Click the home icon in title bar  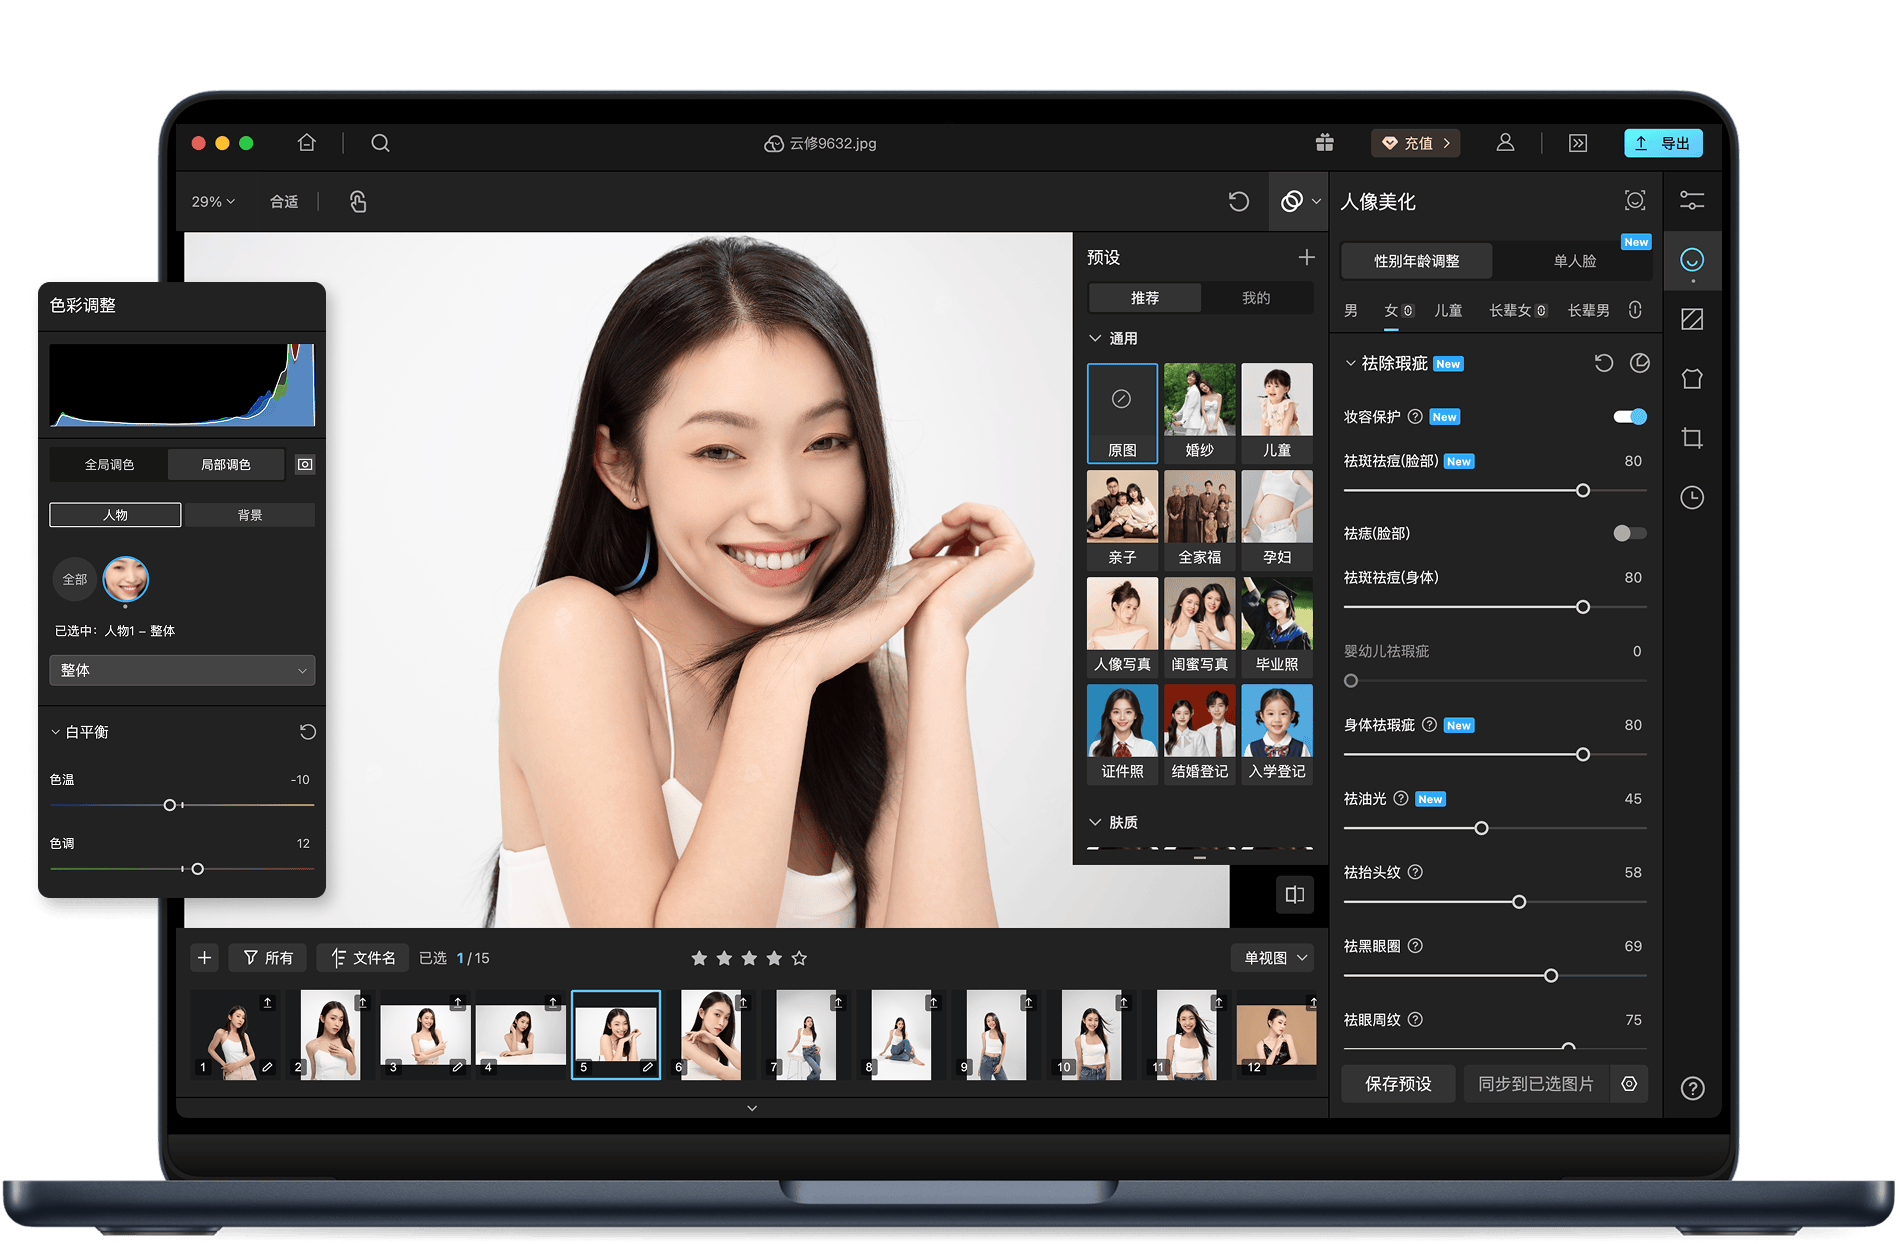307,143
